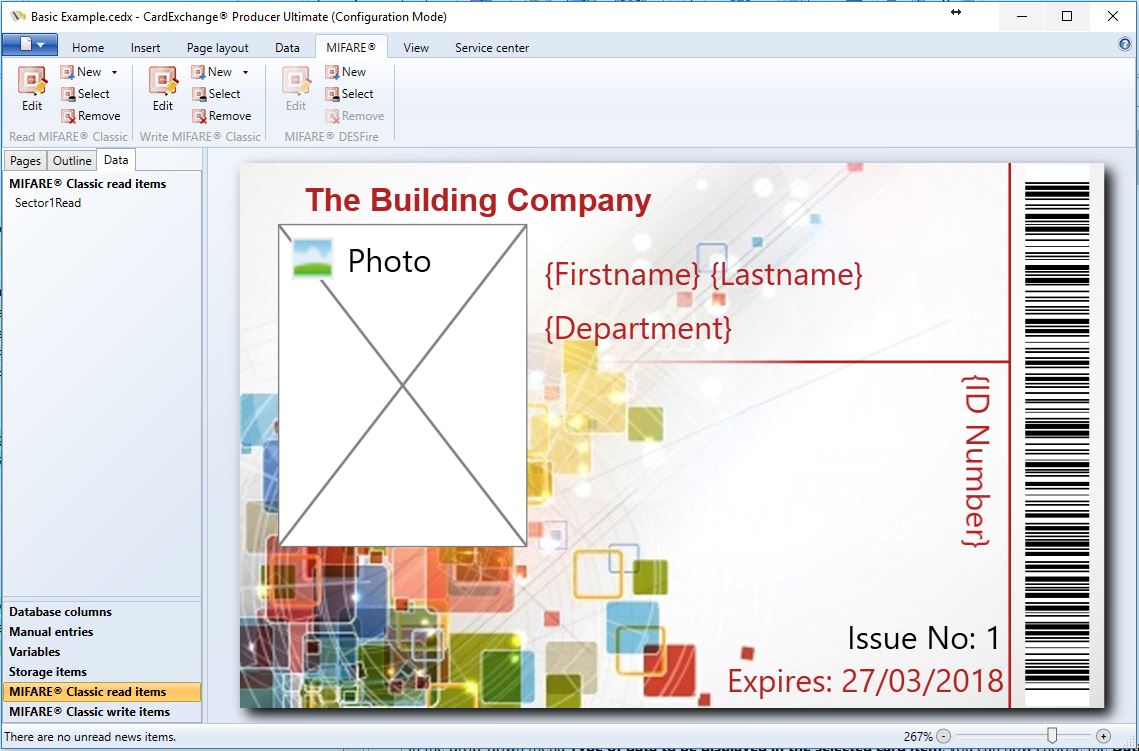Click Edit in the Write MIFARE Classic group
Screen dimensions: 1139x751
click(163, 89)
